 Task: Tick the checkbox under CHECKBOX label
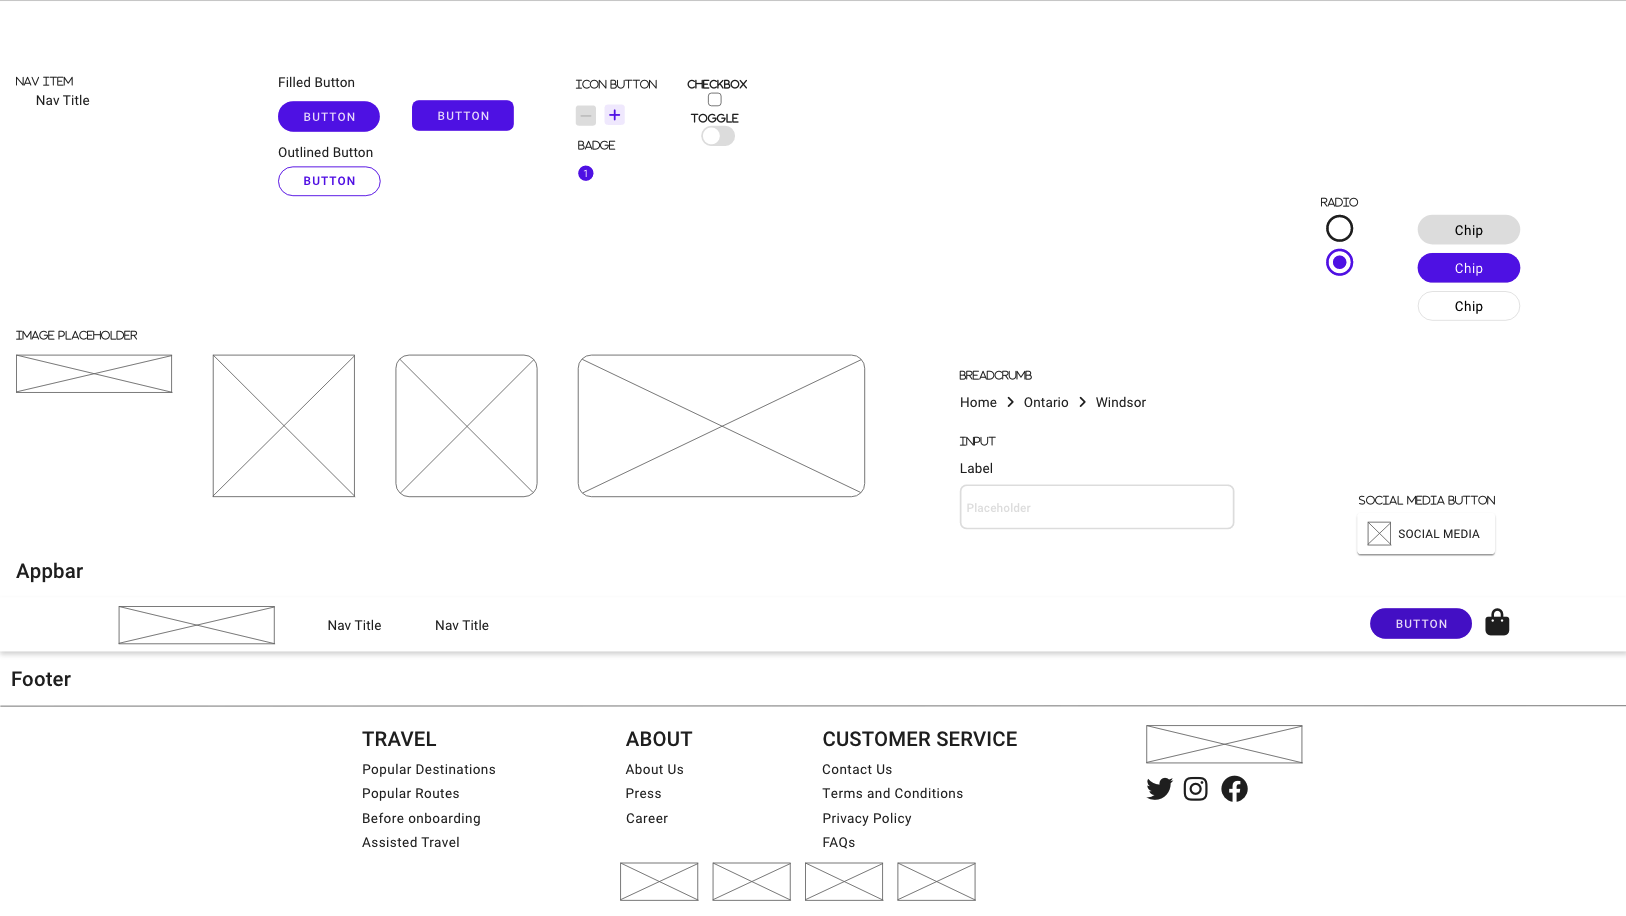click(715, 100)
